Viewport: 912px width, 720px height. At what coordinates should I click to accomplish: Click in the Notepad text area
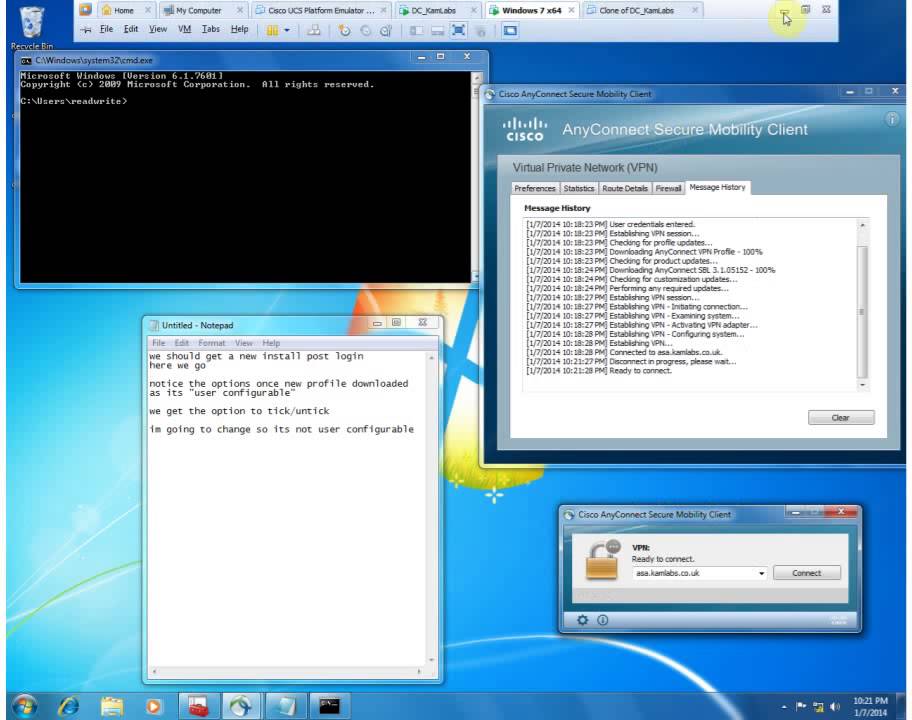point(287,508)
